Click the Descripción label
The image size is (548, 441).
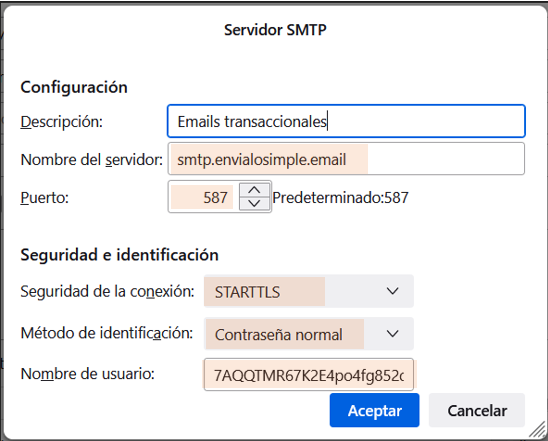tap(62, 122)
